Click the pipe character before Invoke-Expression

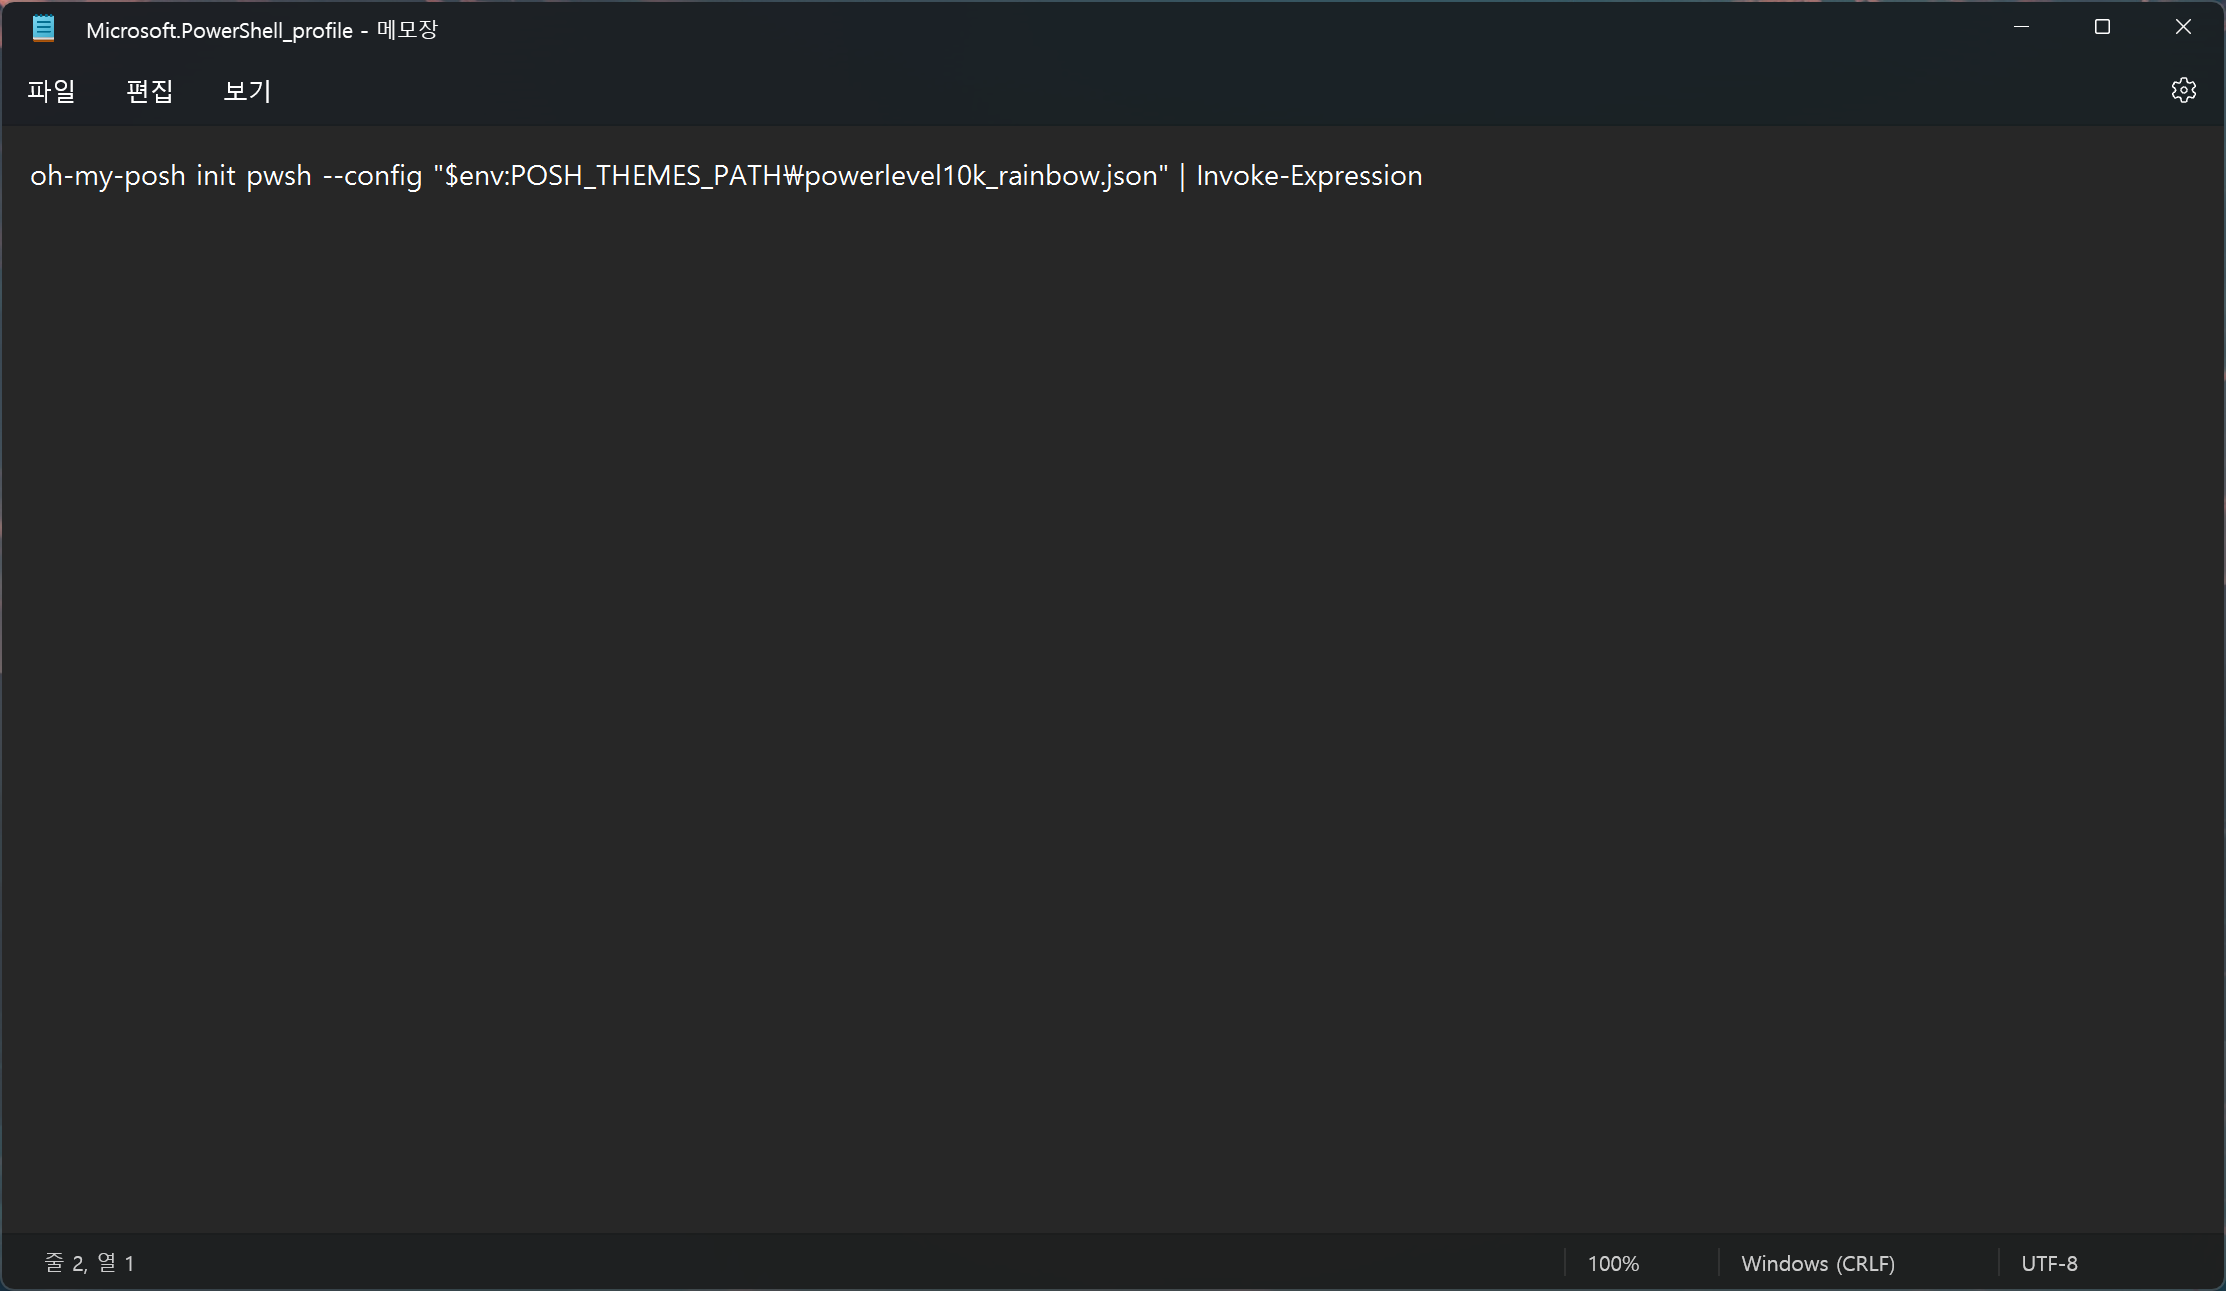[1182, 176]
